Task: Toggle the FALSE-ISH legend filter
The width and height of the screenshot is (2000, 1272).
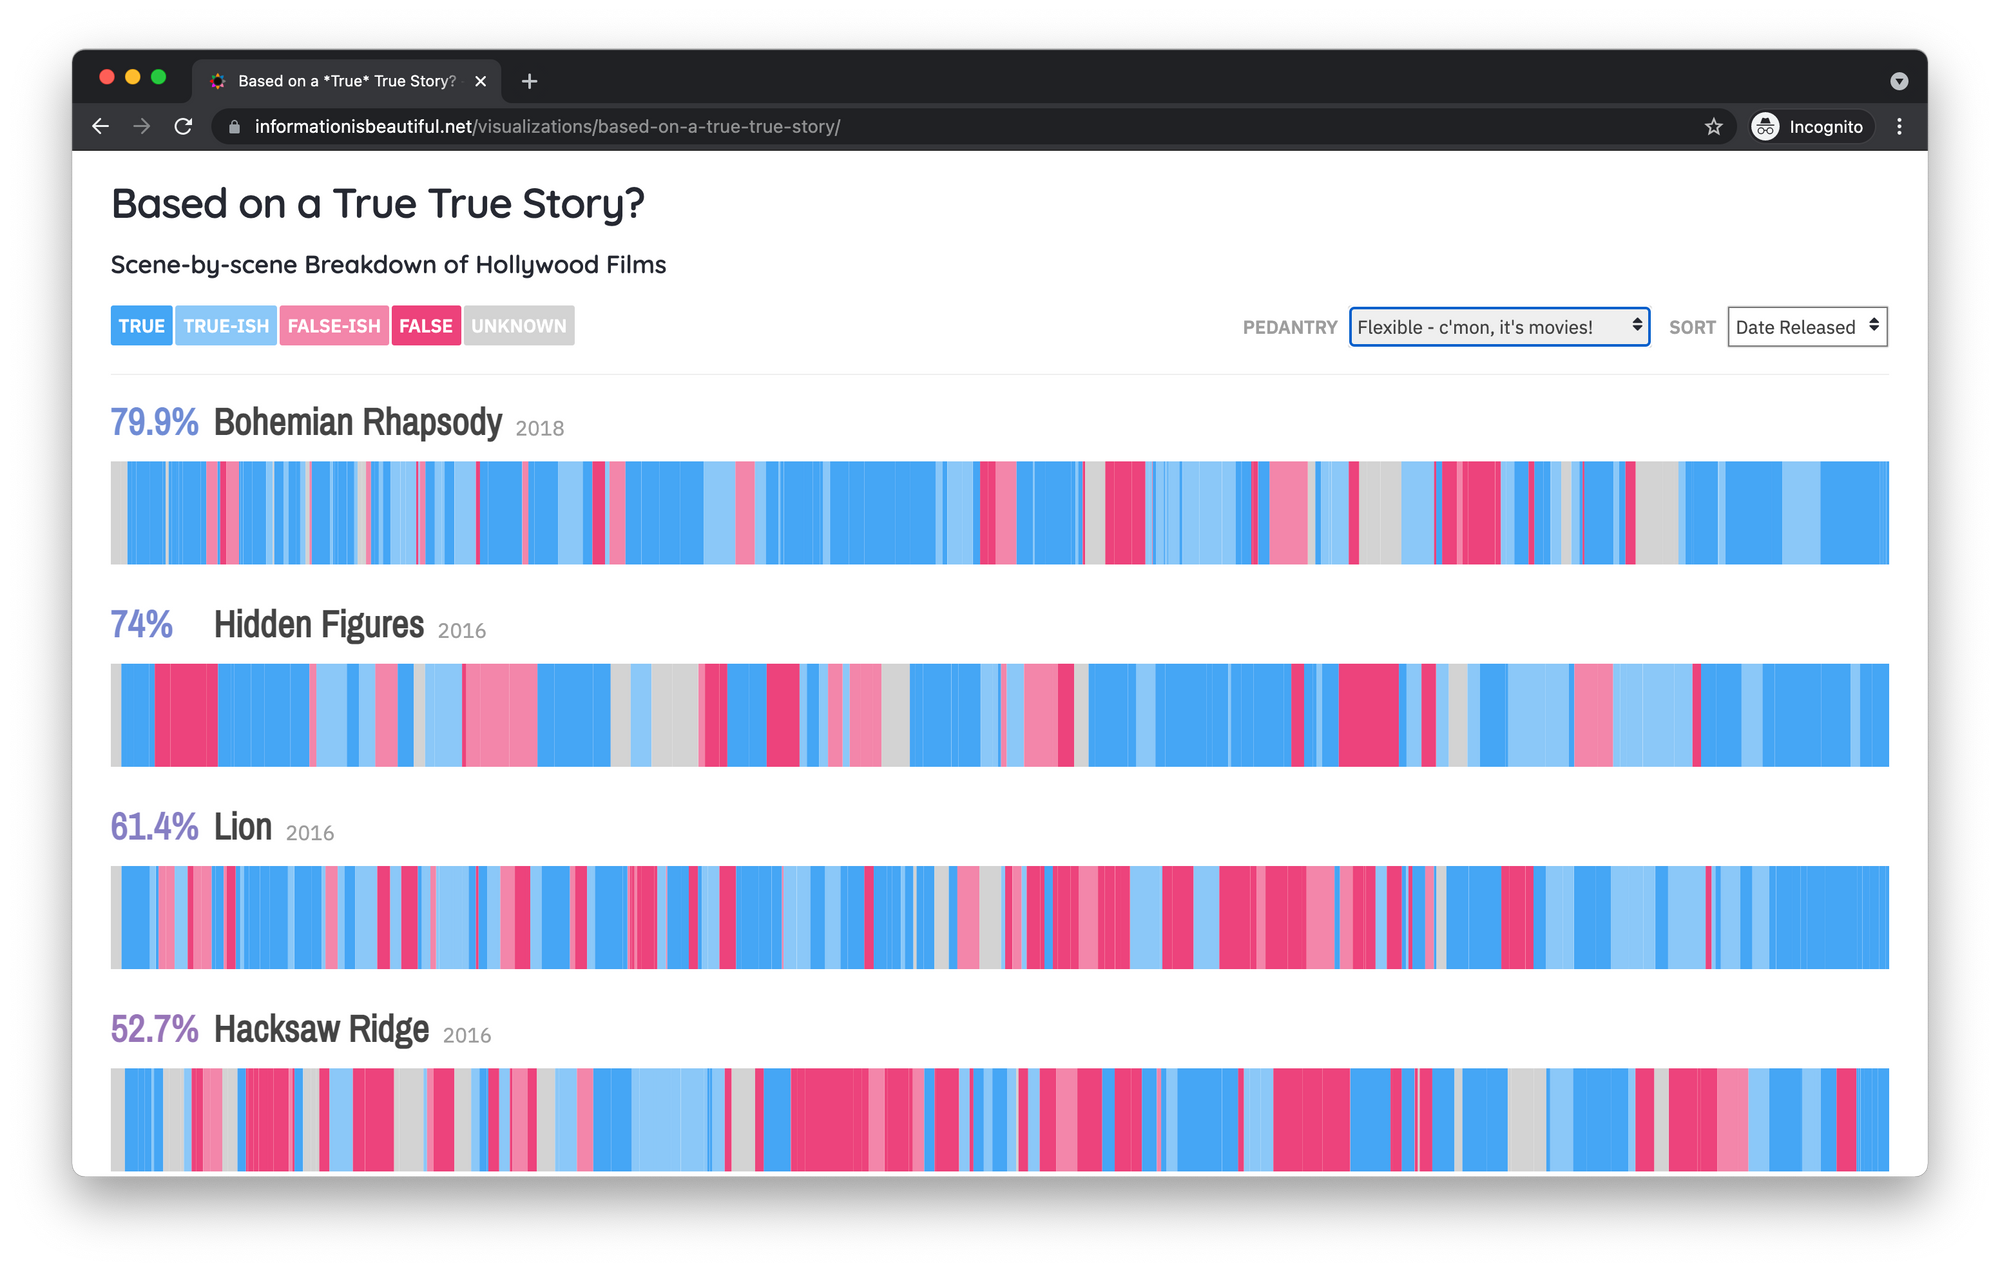Action: [334, 326]
